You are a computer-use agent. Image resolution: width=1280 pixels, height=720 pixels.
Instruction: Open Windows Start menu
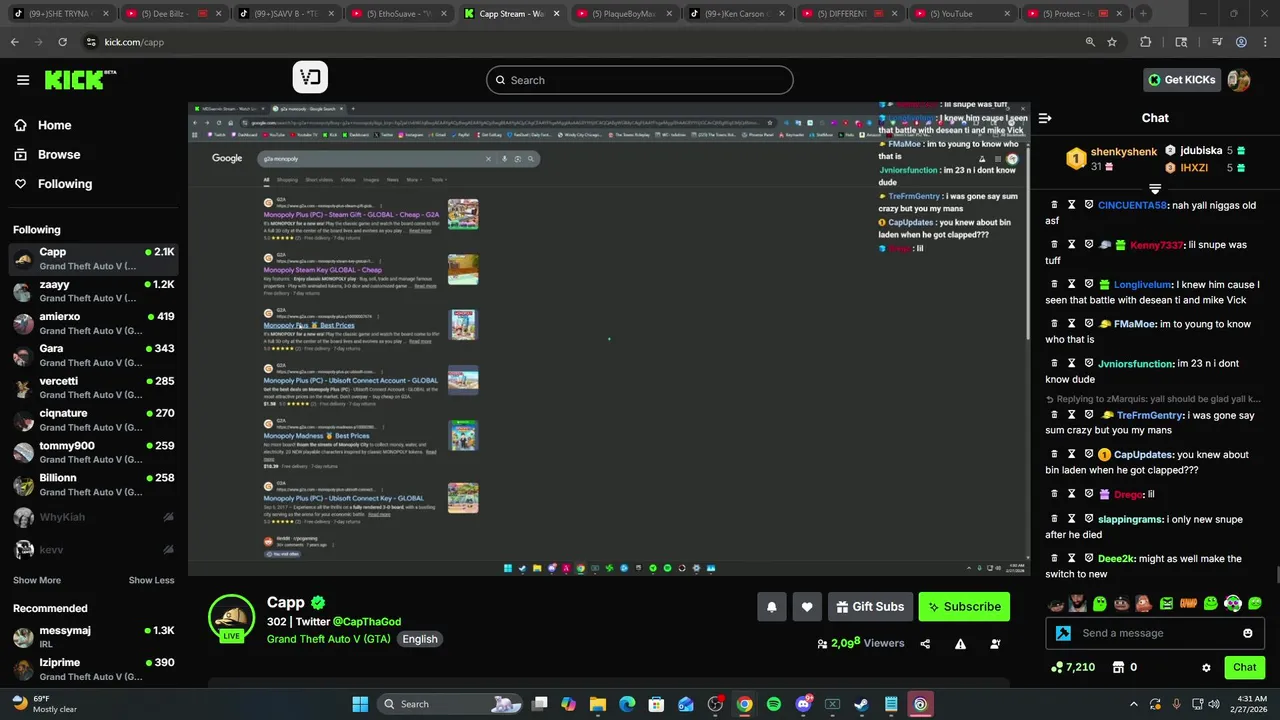(x=360, y=704)
